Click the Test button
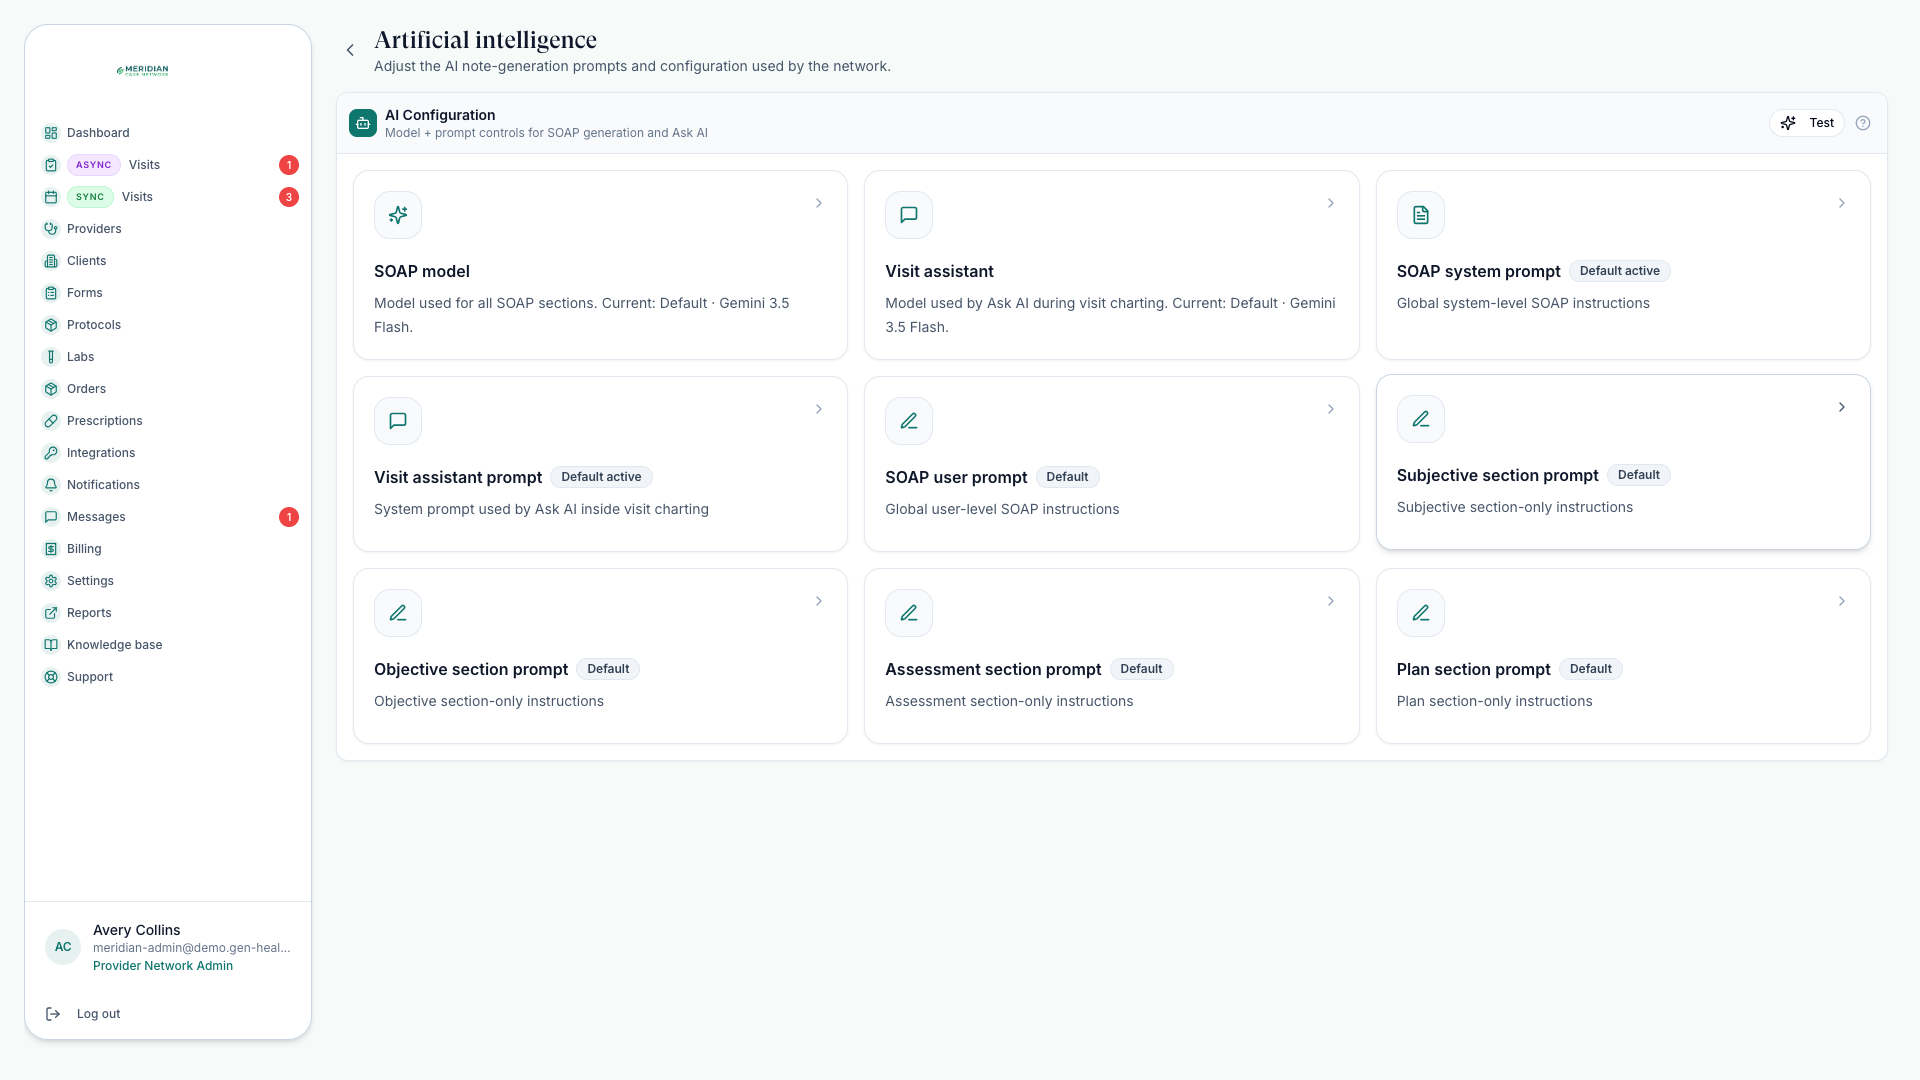 coord(1807,123)
